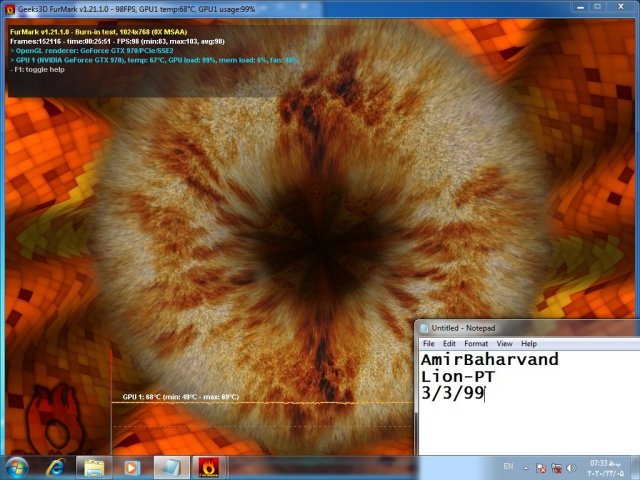Click the 'Untitled - Notepad' title bar text

[463, 328]
